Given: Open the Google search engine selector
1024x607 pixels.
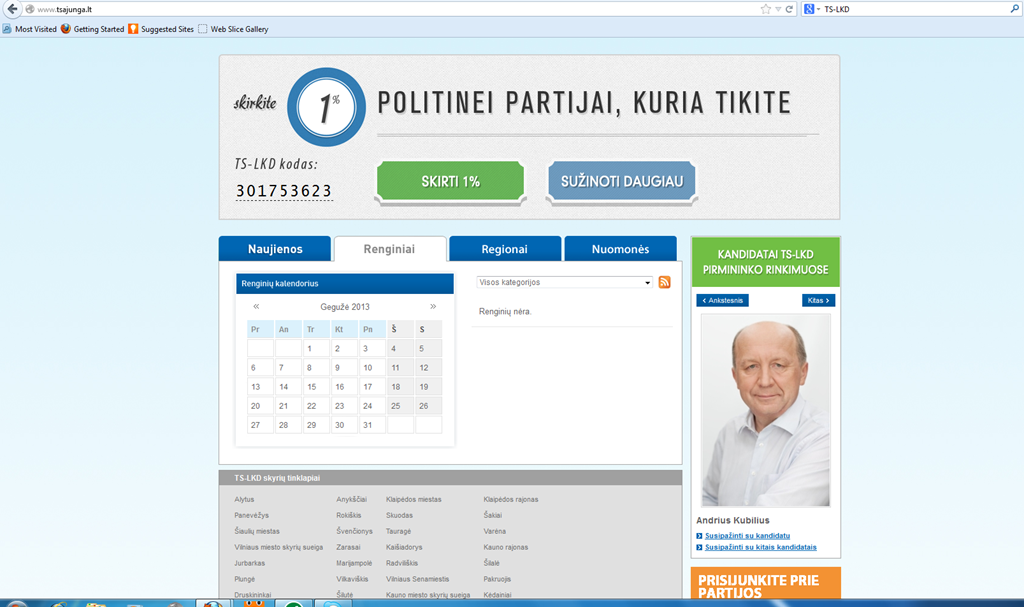Looking at the screenshot, I should click(811, 9).
